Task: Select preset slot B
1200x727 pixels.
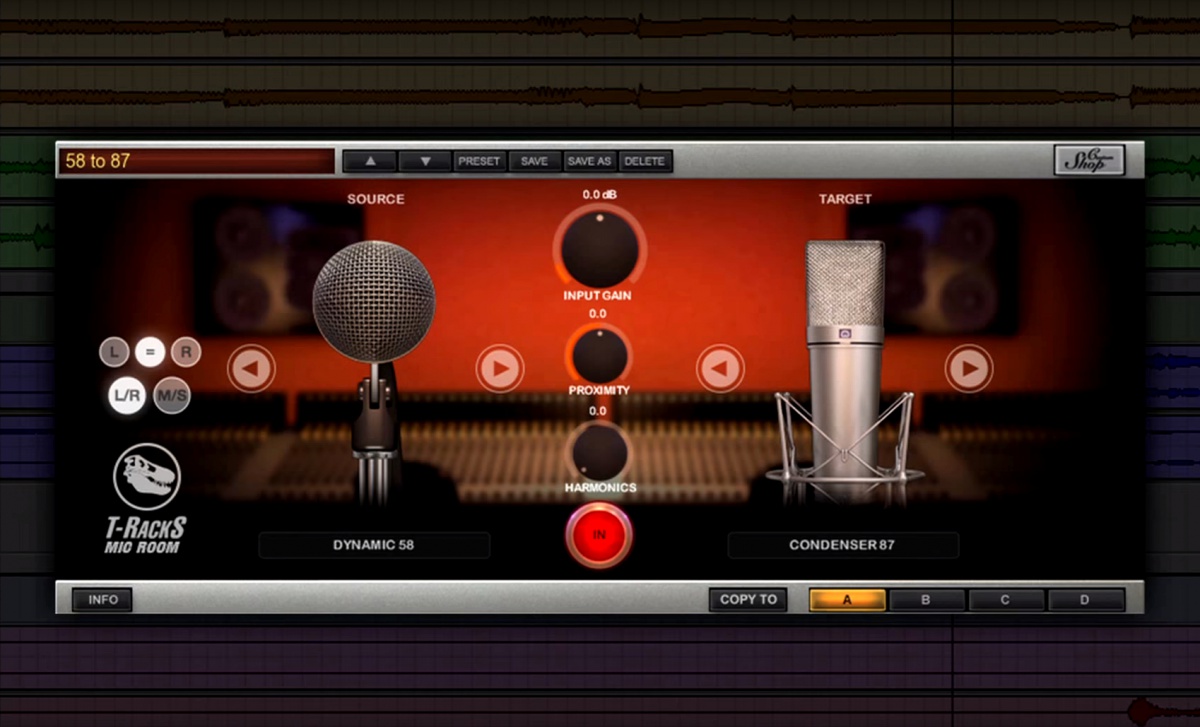Action: (x=927, y=600)
